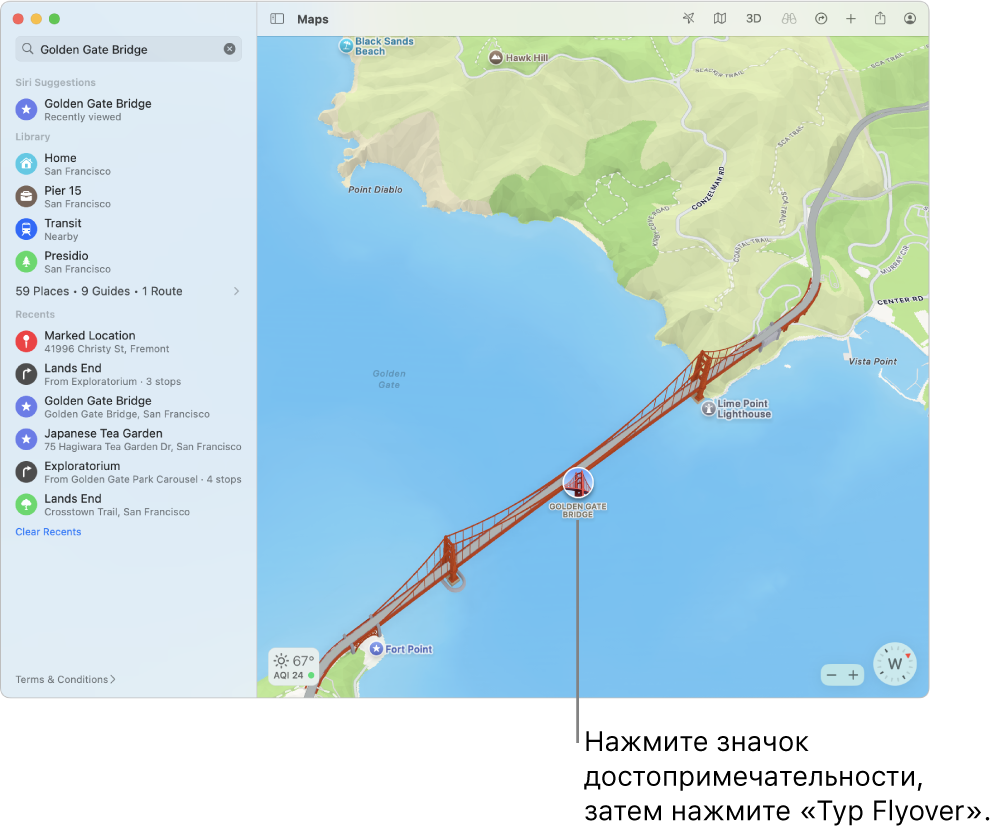Select Golden Gate Bridge in Recents
Viewport: 1008px width, 835px height.
click(x=129, y=407)
